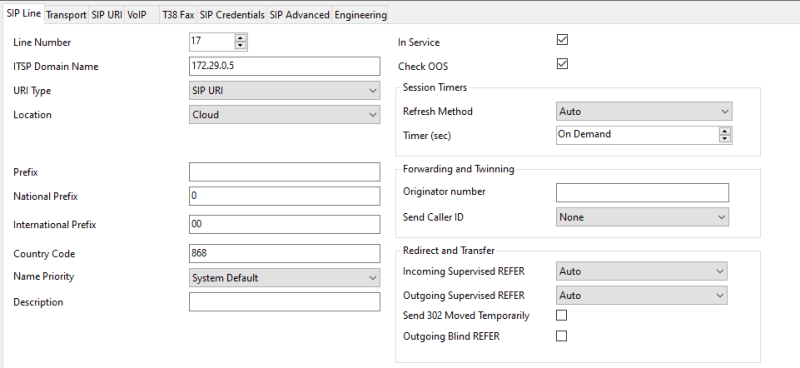Open the URI Type dropdown
The height and width of the screenshot is (368, 800).
[x=285, y=90]
